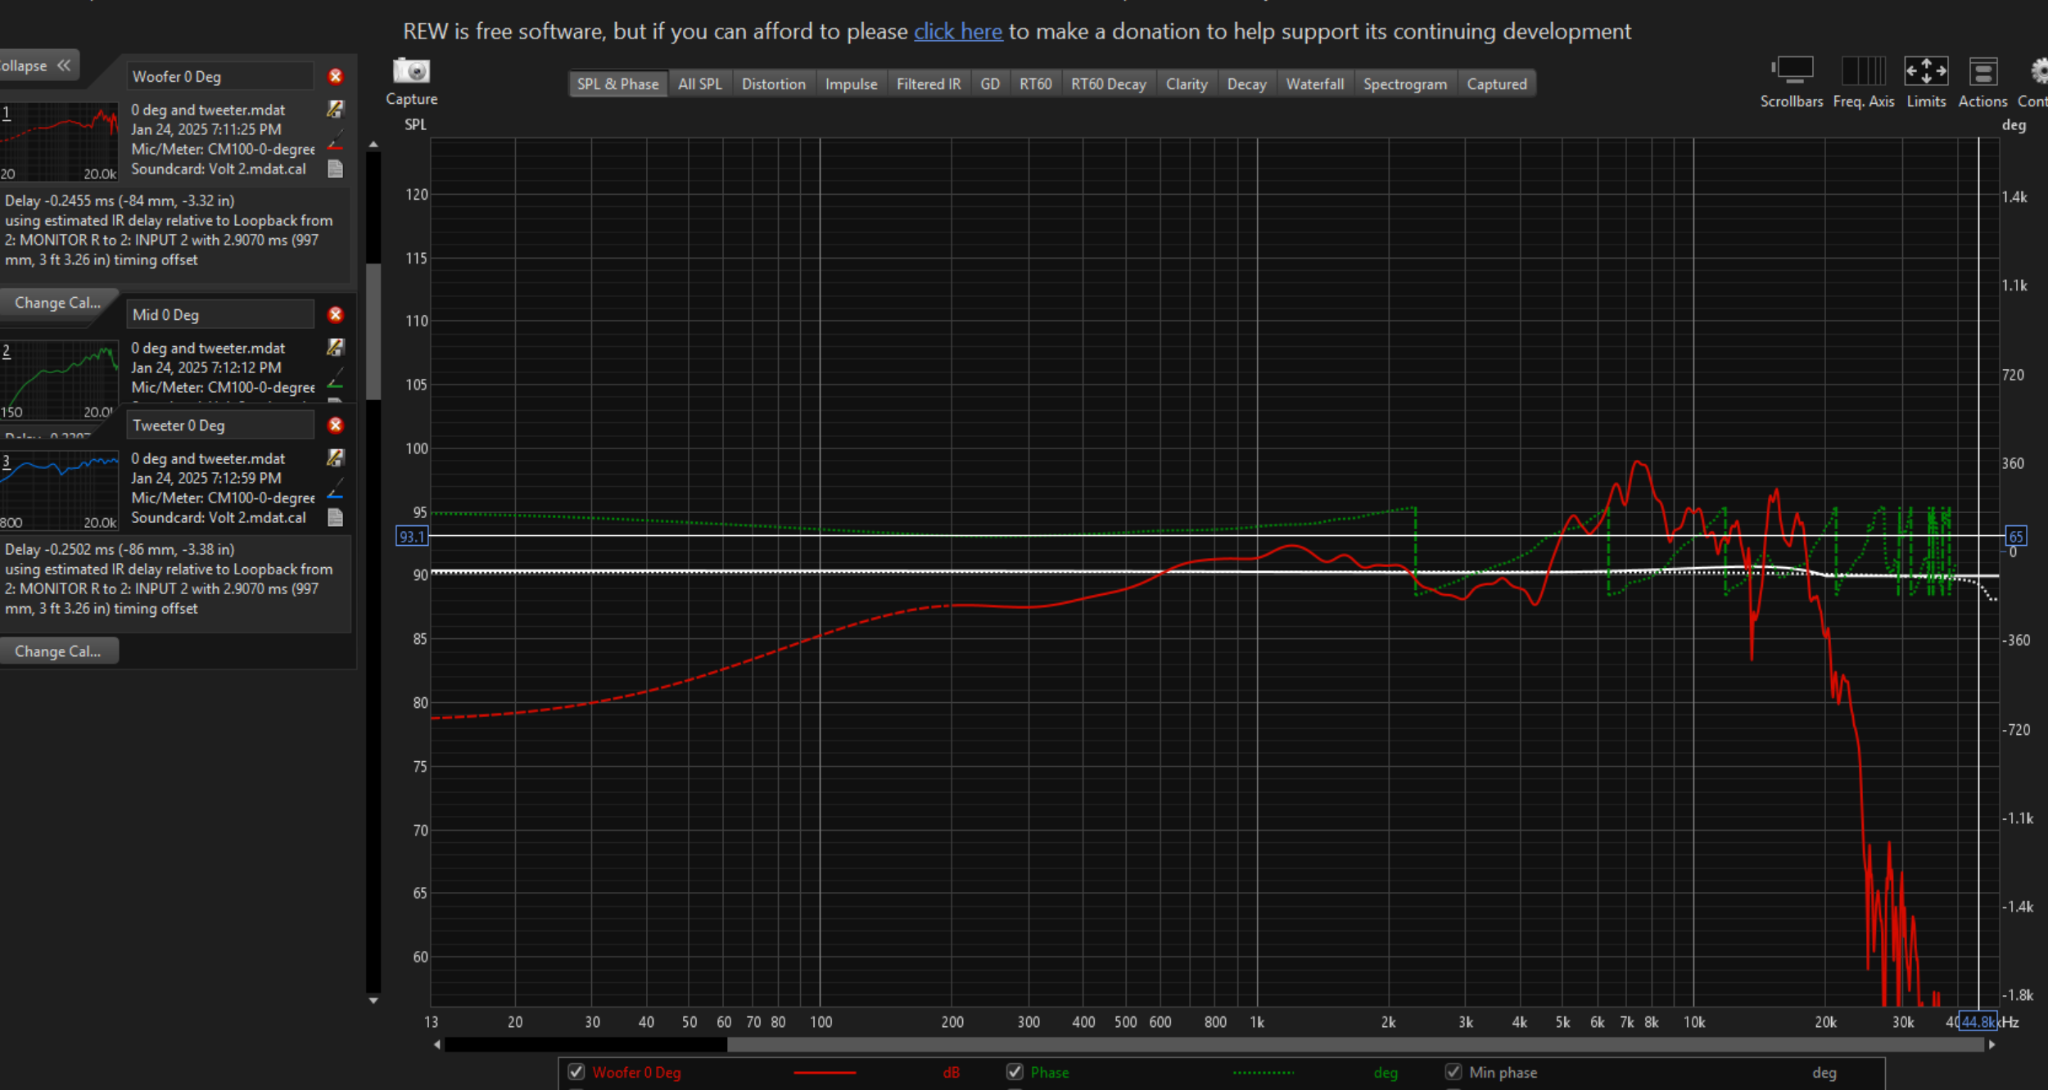Open the Scrollbars toggle icon
2048x1090 pixels.
1791,71
